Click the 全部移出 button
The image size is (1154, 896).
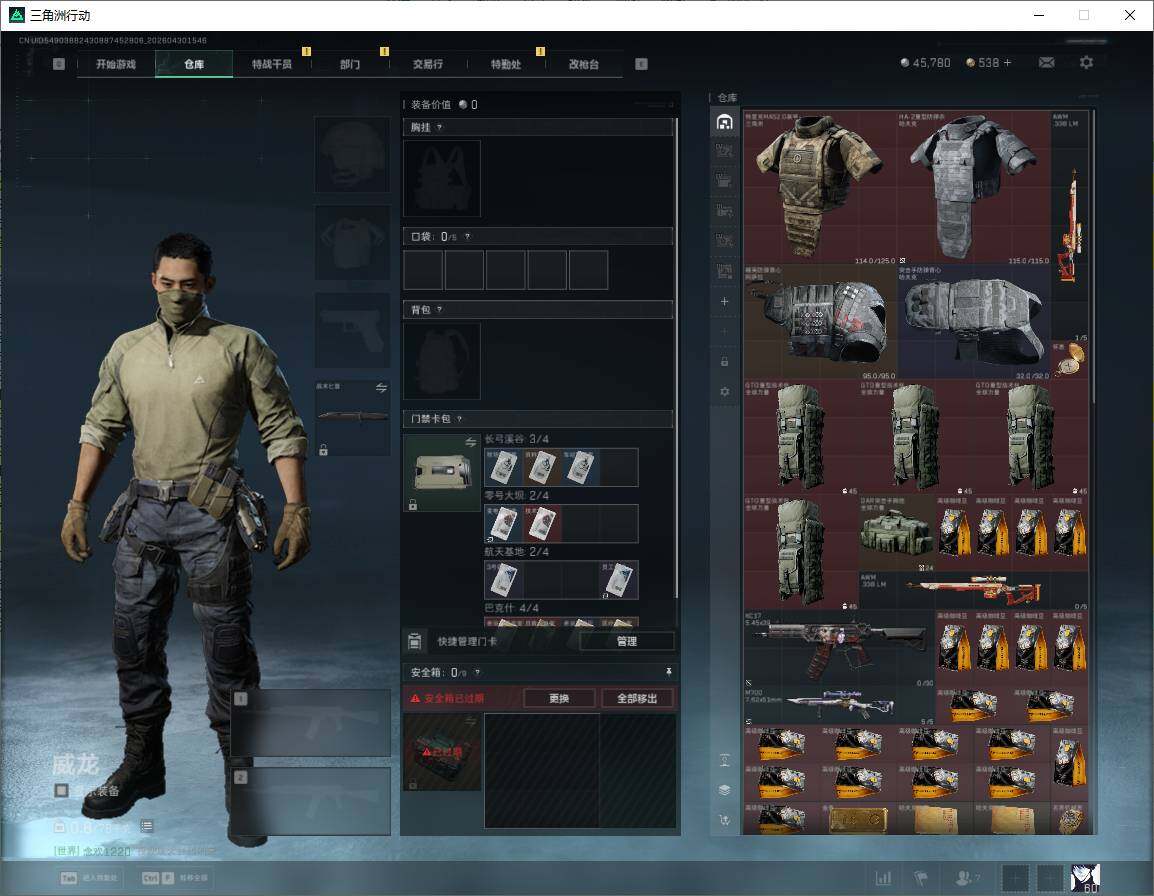(637, 698)
